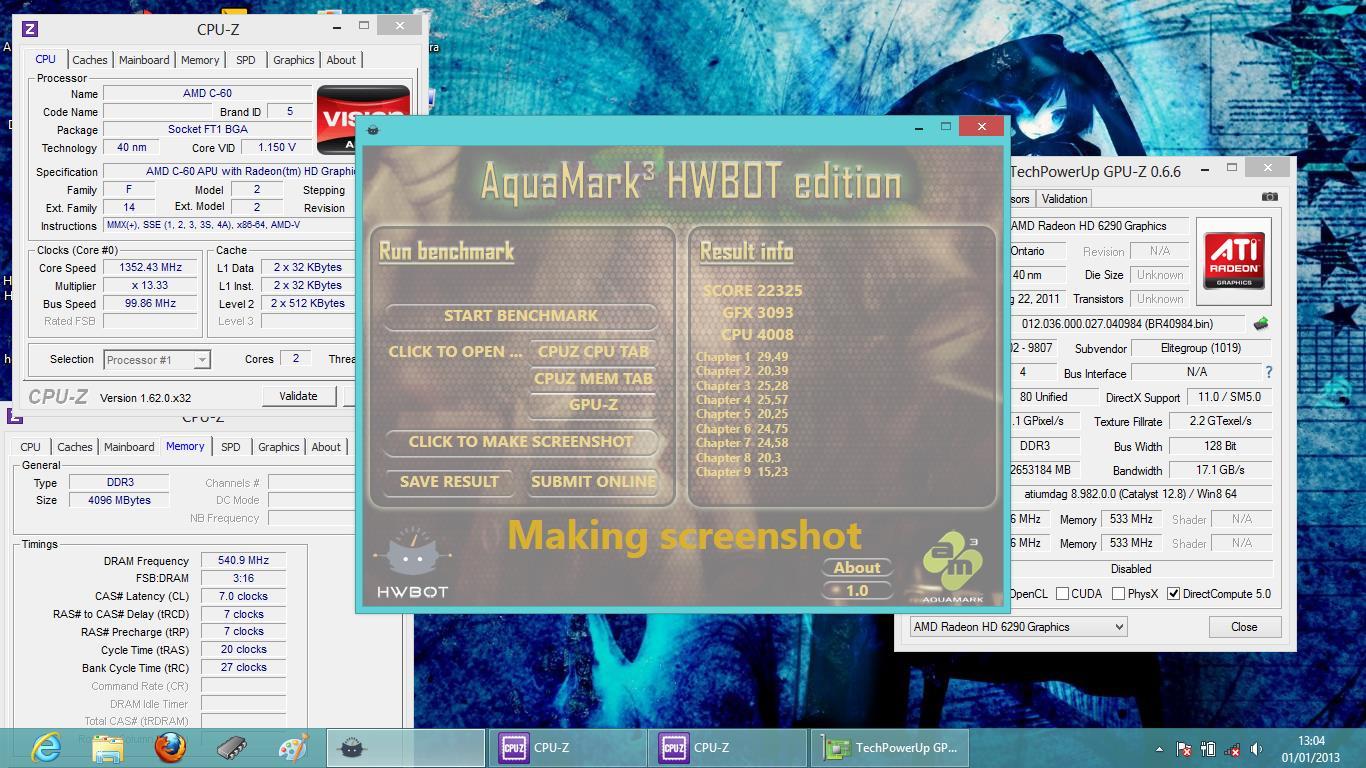Open Caches tab in lower CPU-Z window

click(x=75, y=447)
